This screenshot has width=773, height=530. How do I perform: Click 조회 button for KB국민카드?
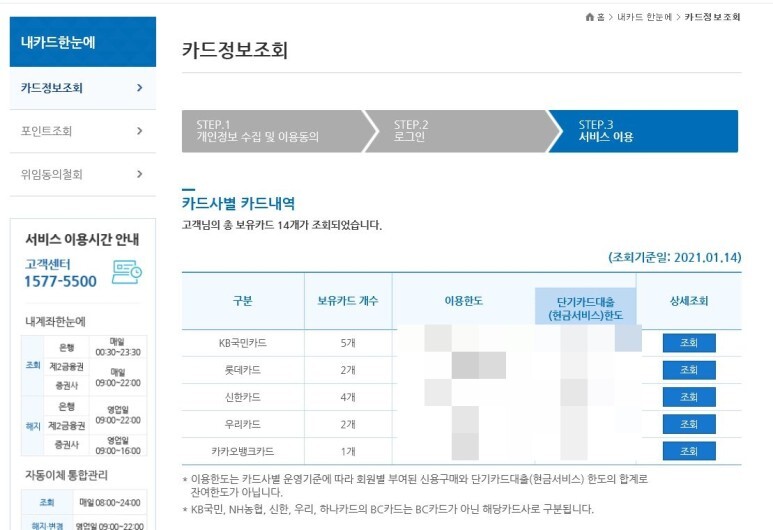689,343
